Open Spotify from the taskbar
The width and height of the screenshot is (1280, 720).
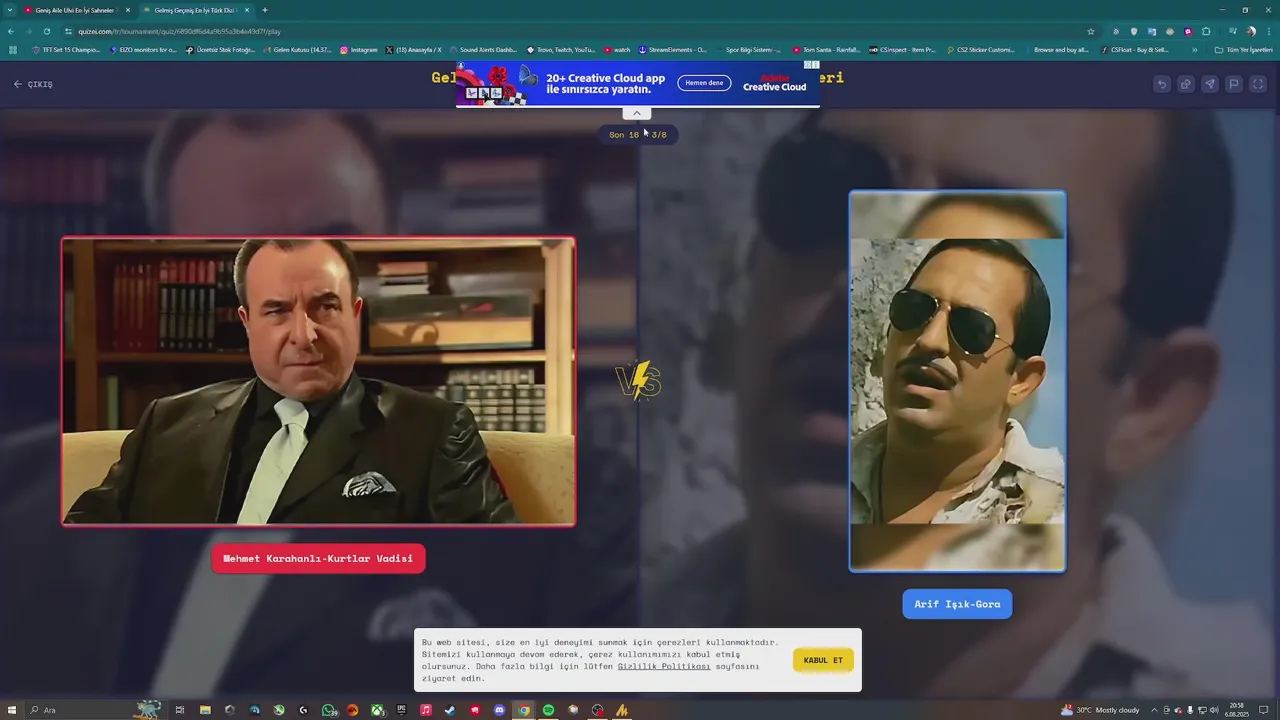pos(548,710)
